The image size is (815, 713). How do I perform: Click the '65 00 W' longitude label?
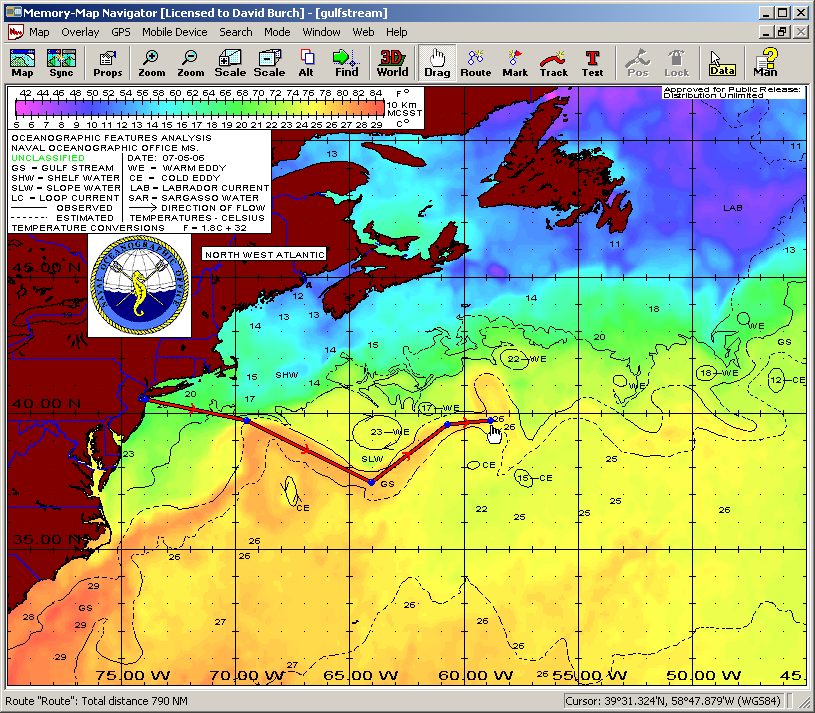click(x=360, y=676)
